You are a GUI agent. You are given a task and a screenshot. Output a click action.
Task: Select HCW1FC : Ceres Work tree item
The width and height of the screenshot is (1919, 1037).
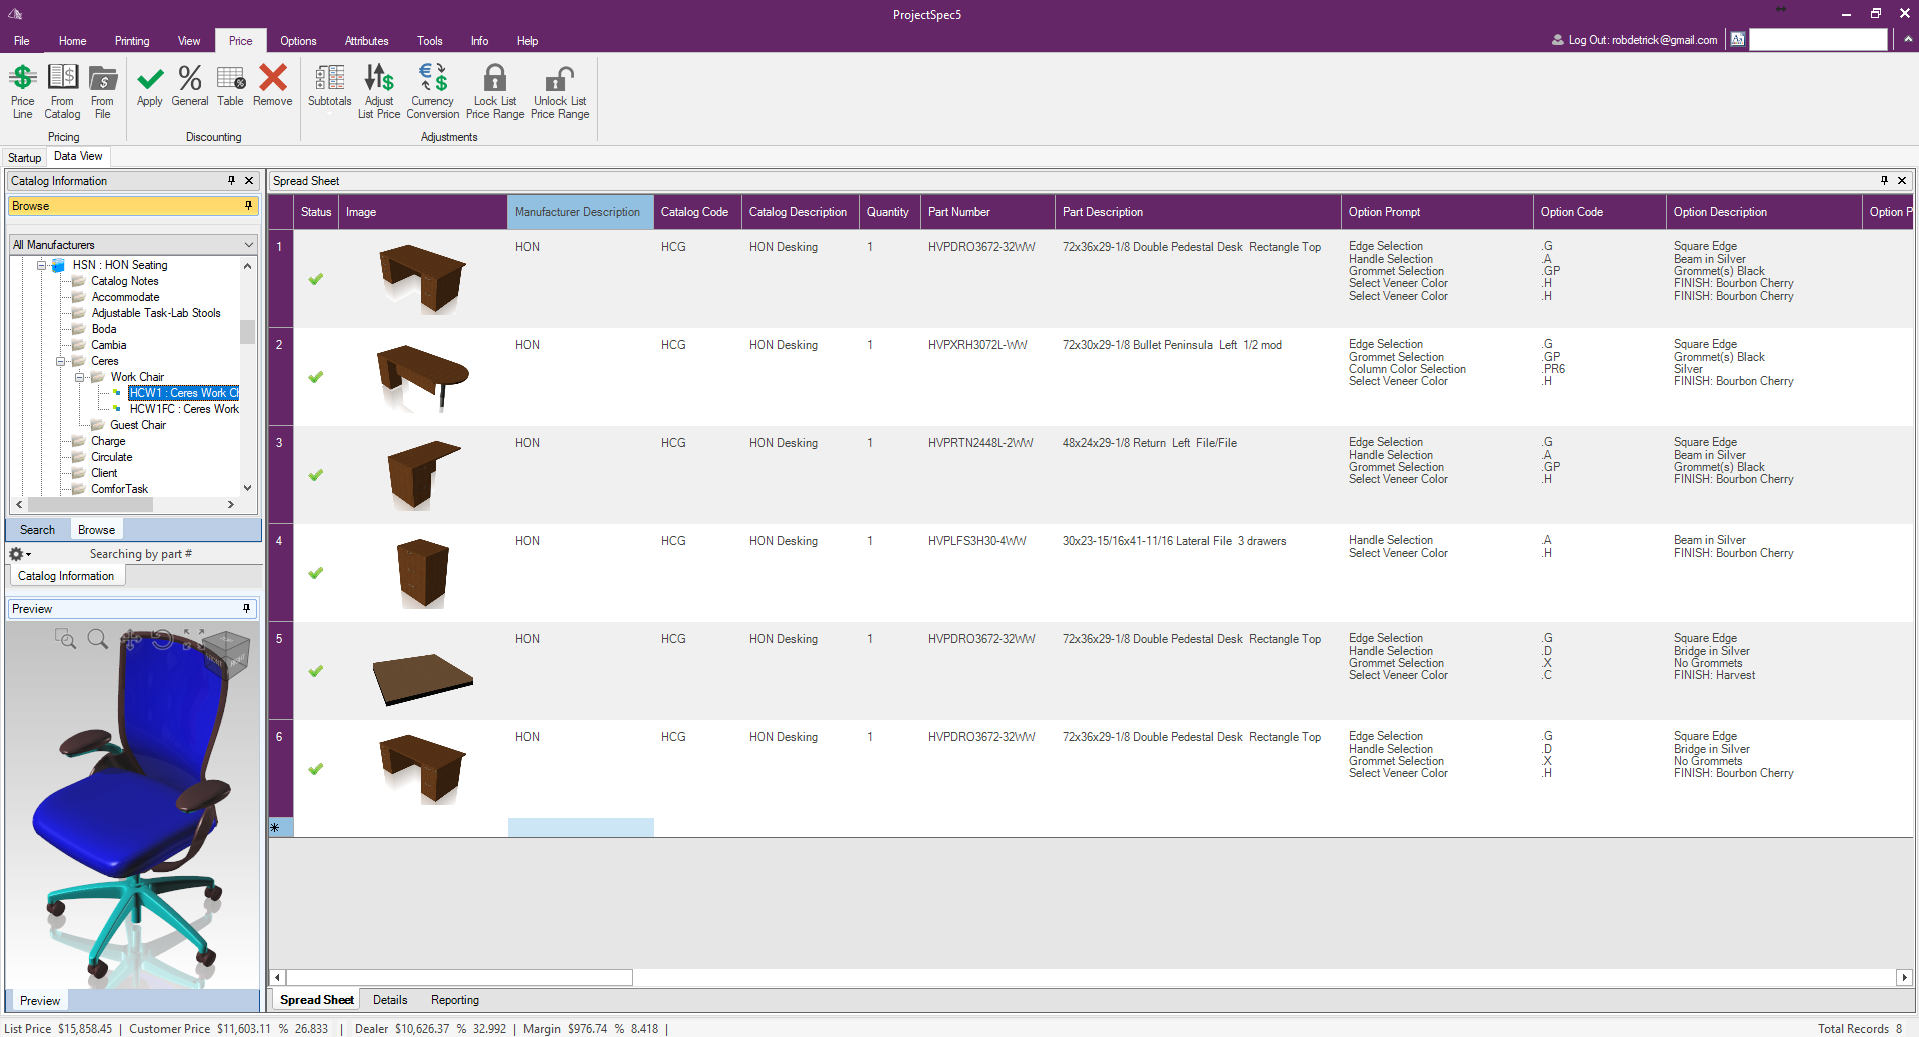coord(184,409)
